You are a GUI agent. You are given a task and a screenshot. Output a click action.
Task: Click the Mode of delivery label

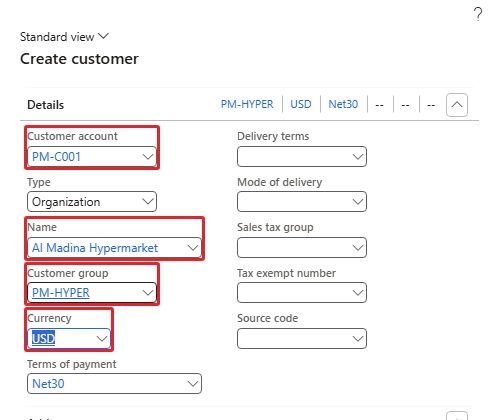coord(280,182)
